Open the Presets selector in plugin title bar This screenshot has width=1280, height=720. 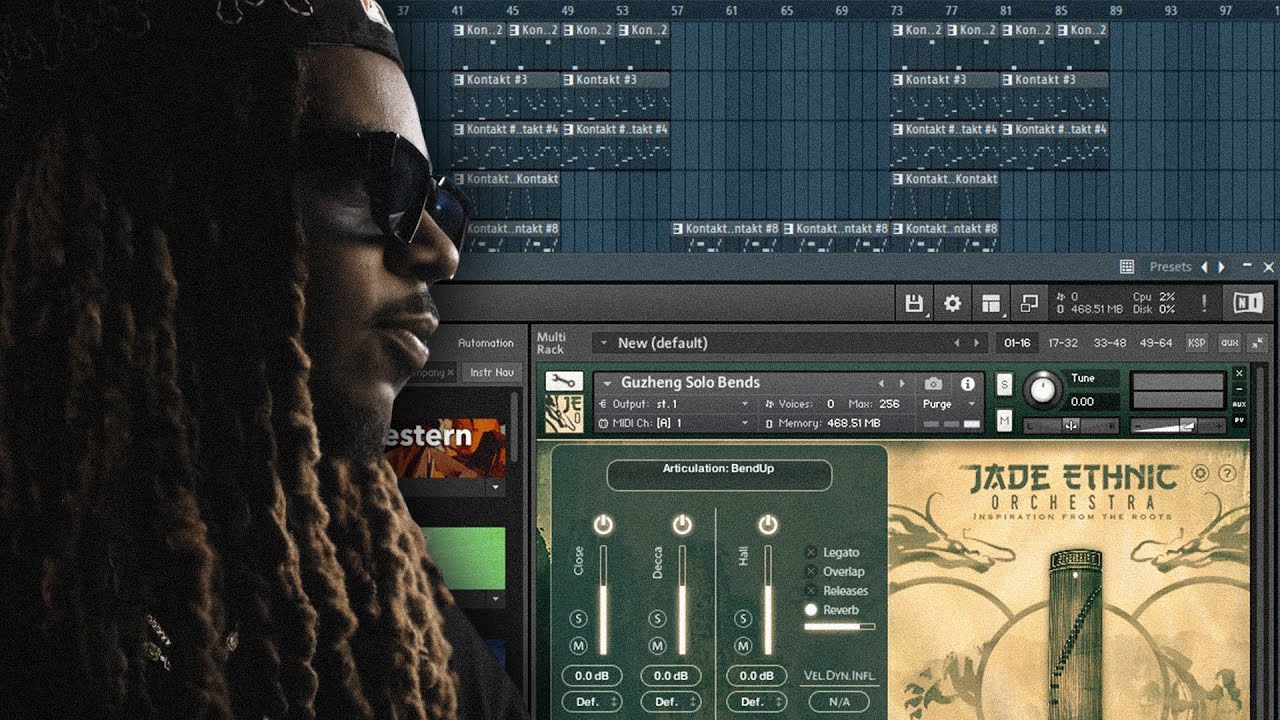click(x=1171, y=267)
